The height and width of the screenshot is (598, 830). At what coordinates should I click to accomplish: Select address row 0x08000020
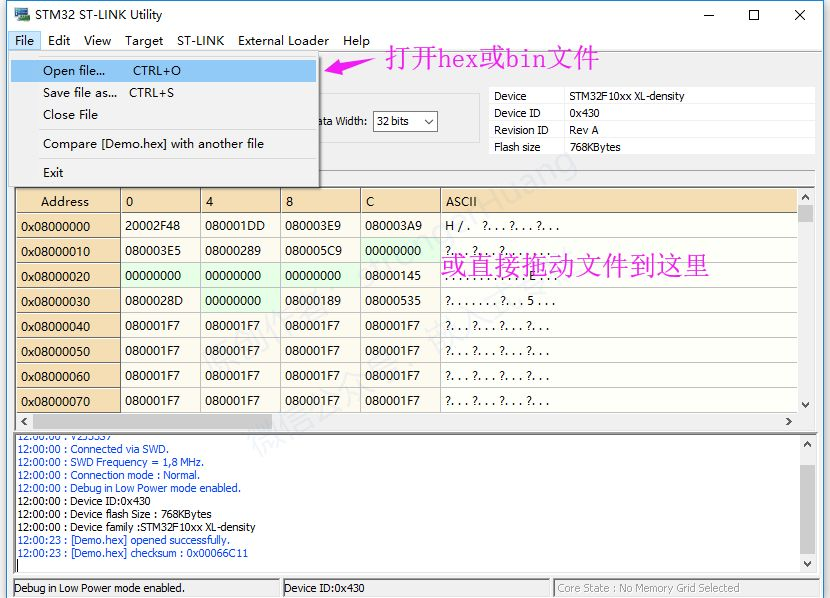pos(68,276)
